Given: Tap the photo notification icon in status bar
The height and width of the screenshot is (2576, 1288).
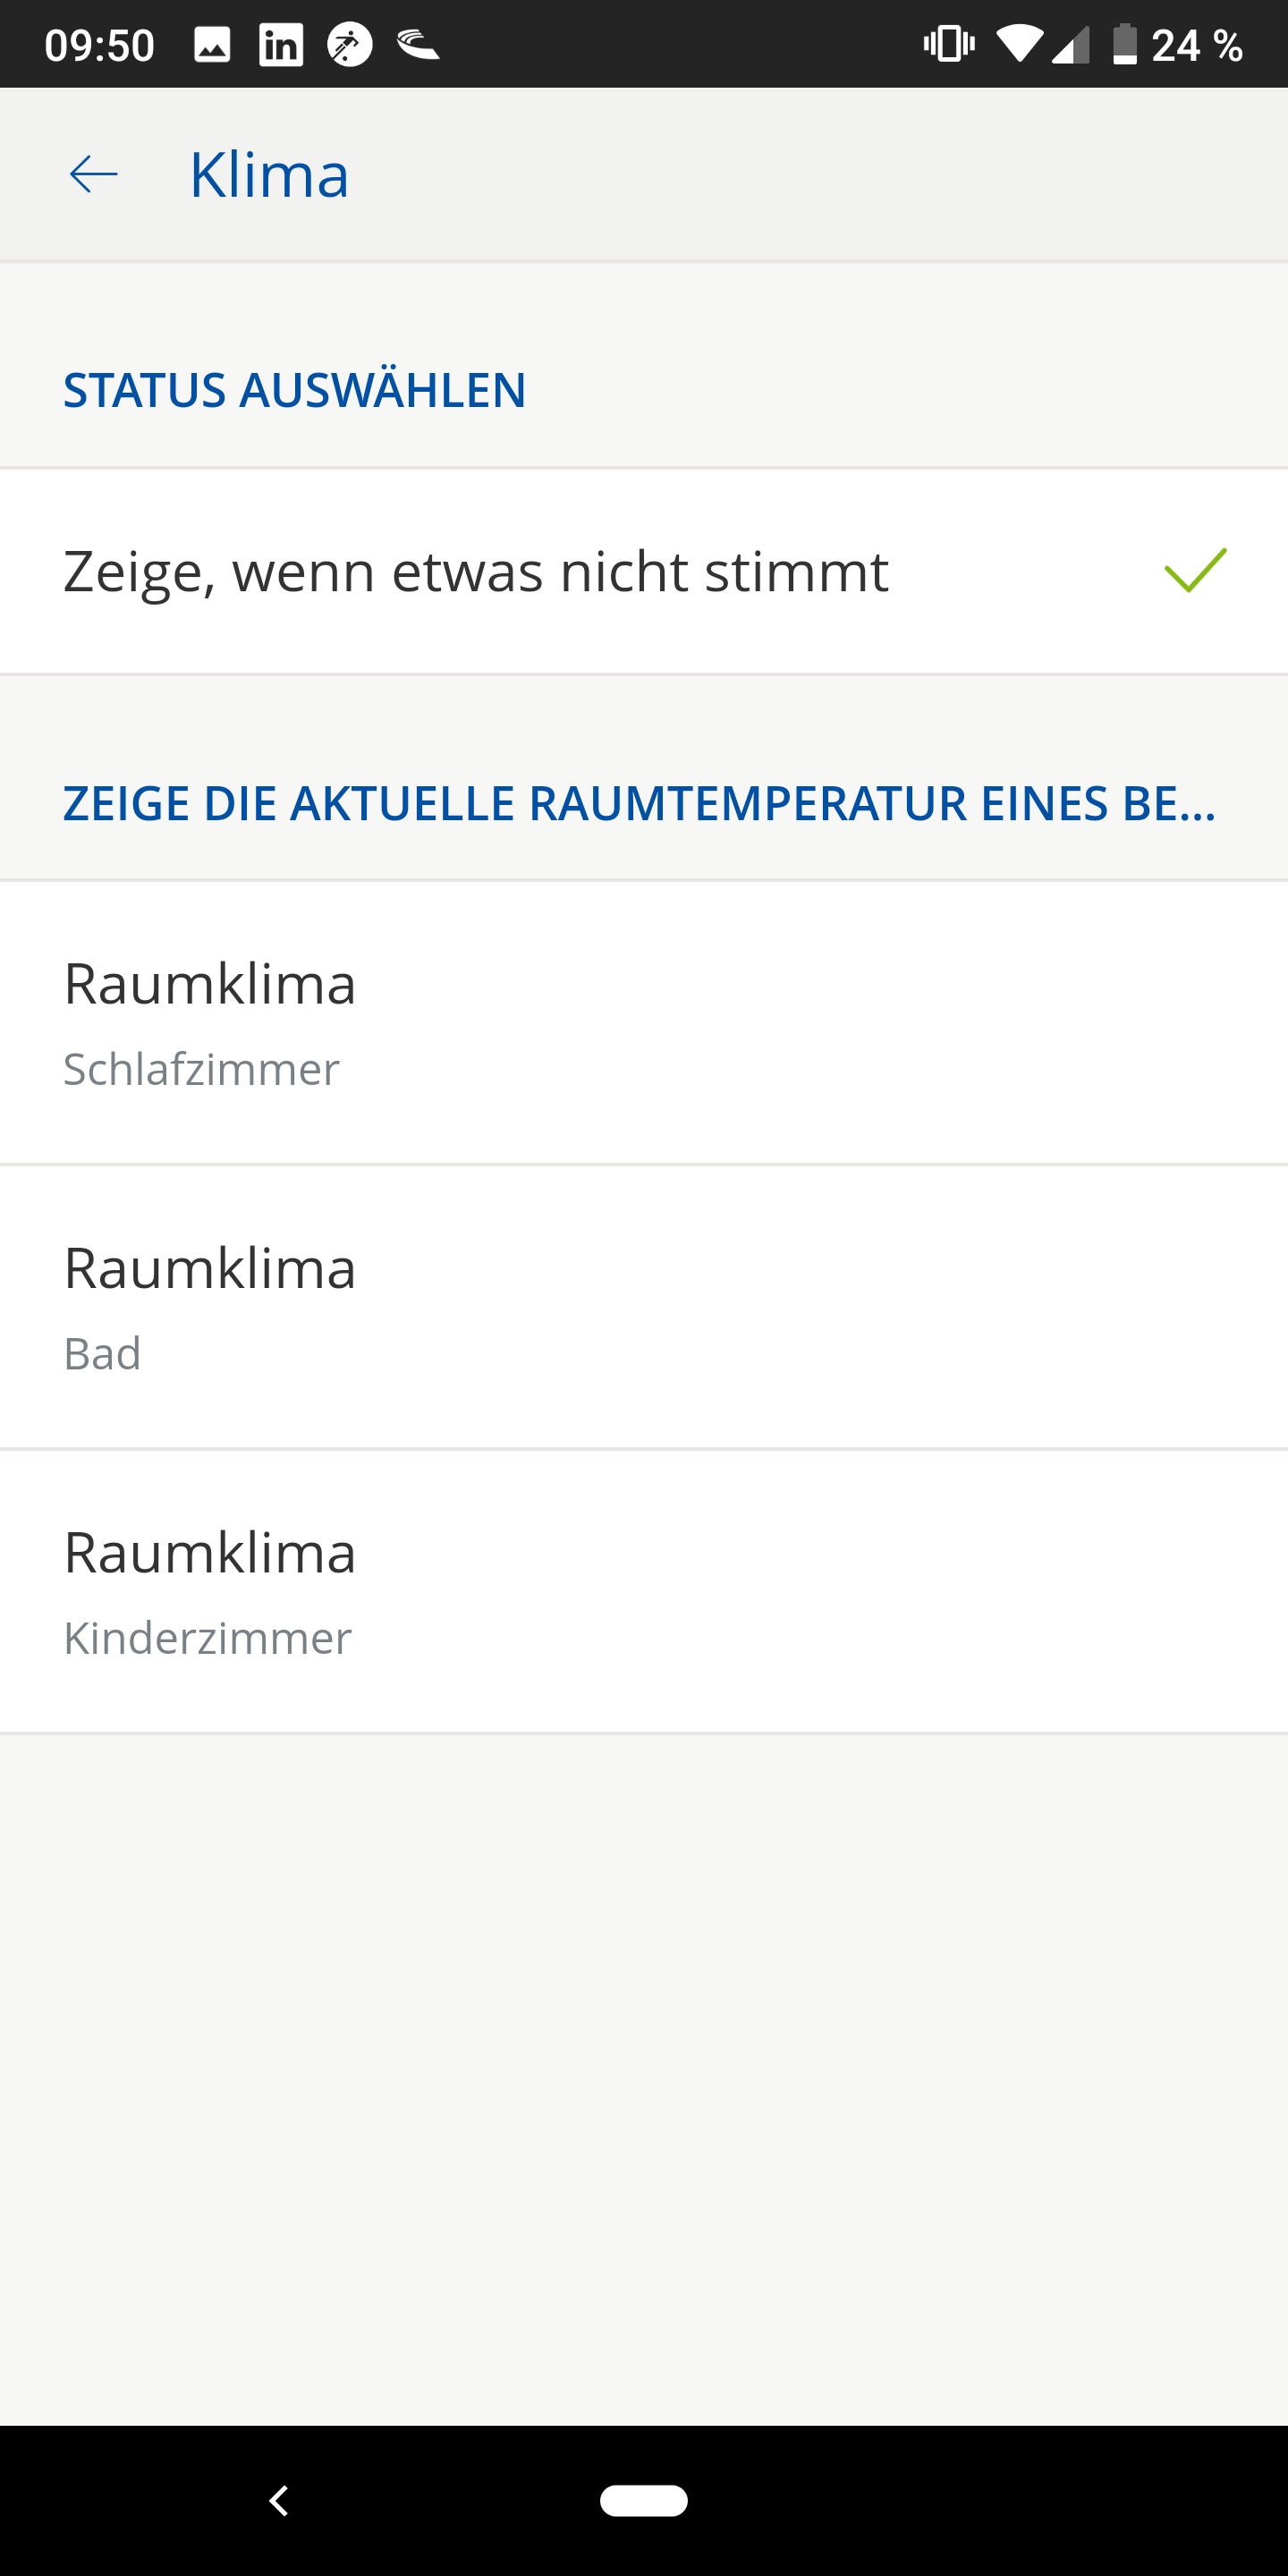Looking at the screenshot, I should [x=212, y=45].
